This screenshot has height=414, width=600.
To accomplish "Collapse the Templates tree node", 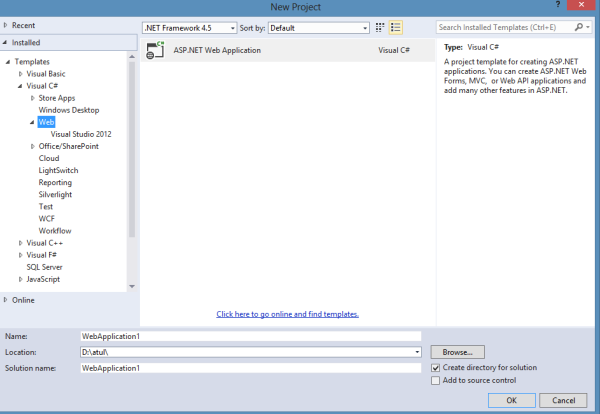I will pyautogui.click(x=8, y=62).
